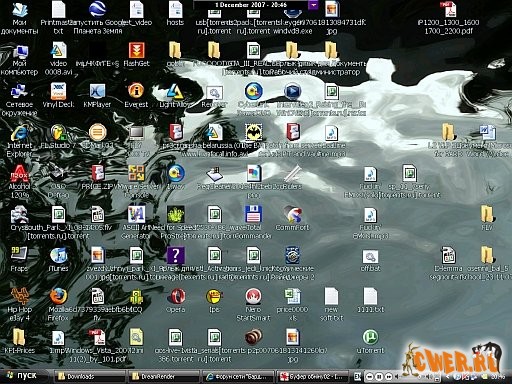
Task: Open the price0000 xls spreadsheet
Action: point(292,304)
